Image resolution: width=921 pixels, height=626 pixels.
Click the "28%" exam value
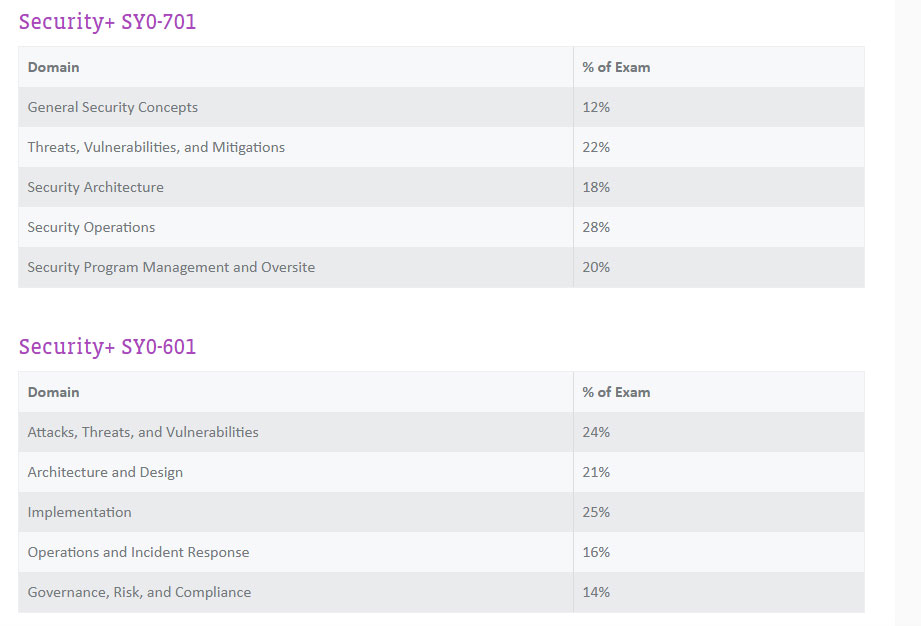pos(596,227)
